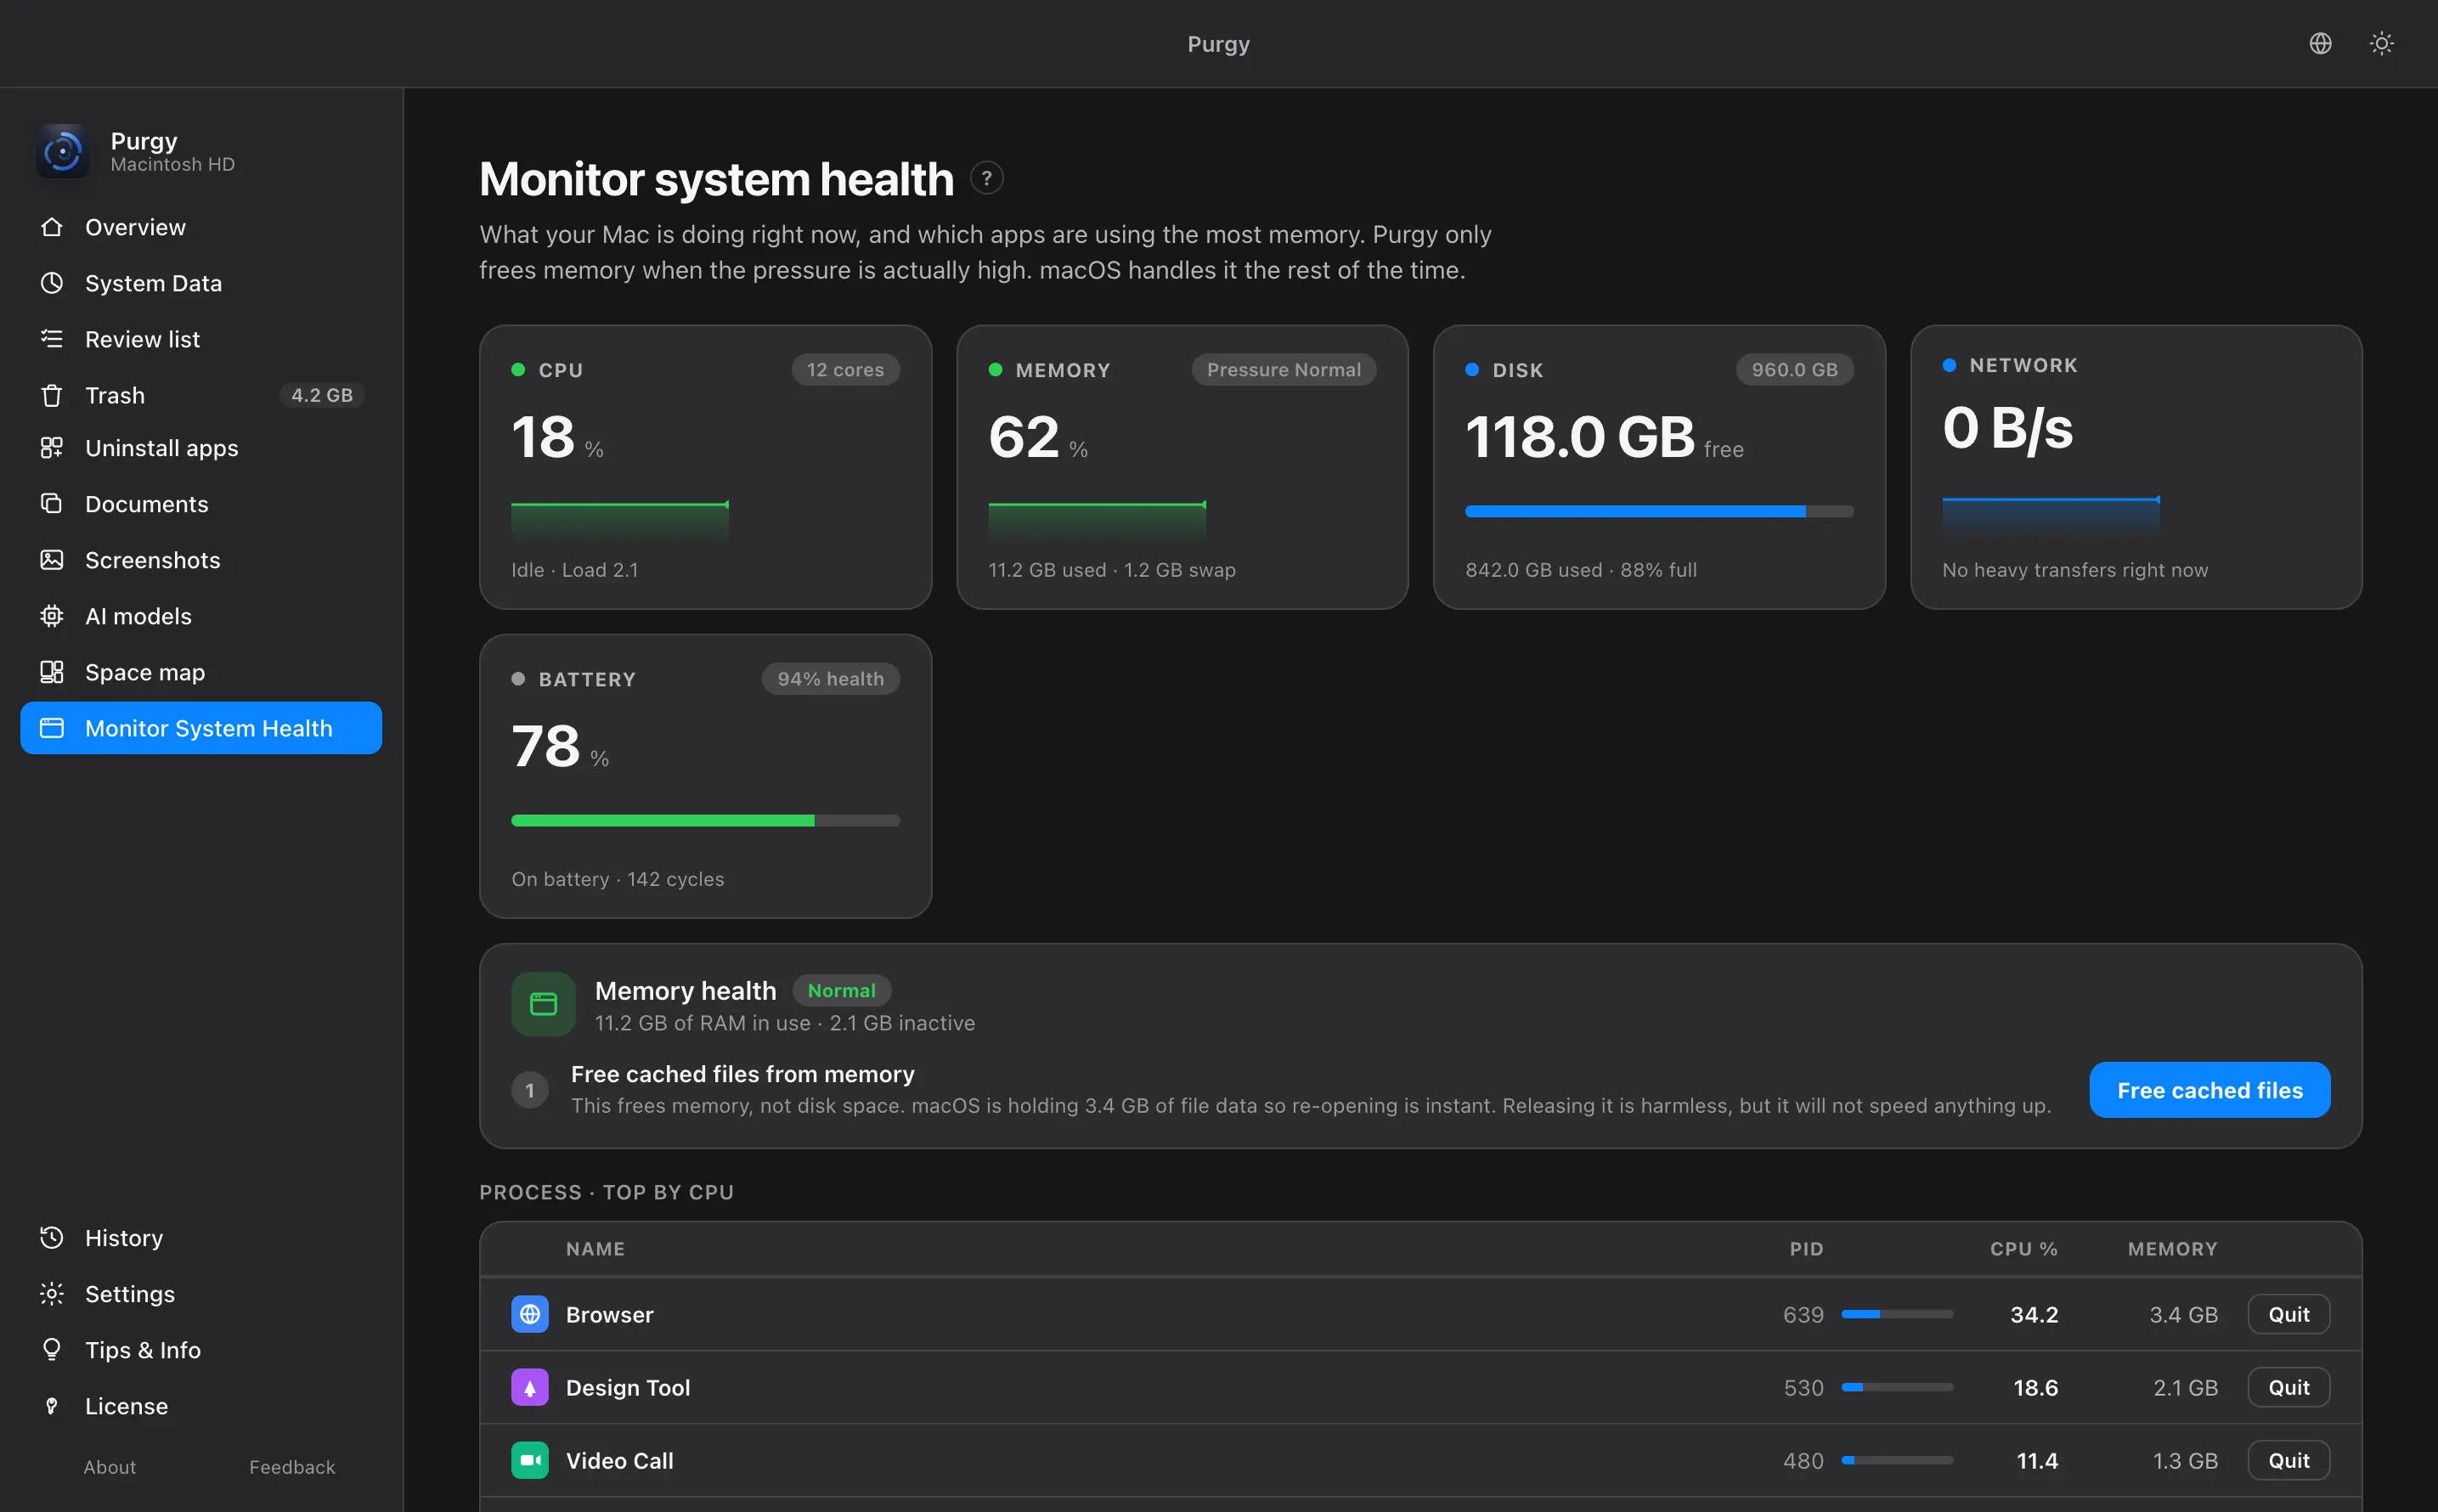Image resolution: width=2438 pixels, height=1512 pixels.
Task: Click the green Memory health card icon
Action: tap(543, 1004)
